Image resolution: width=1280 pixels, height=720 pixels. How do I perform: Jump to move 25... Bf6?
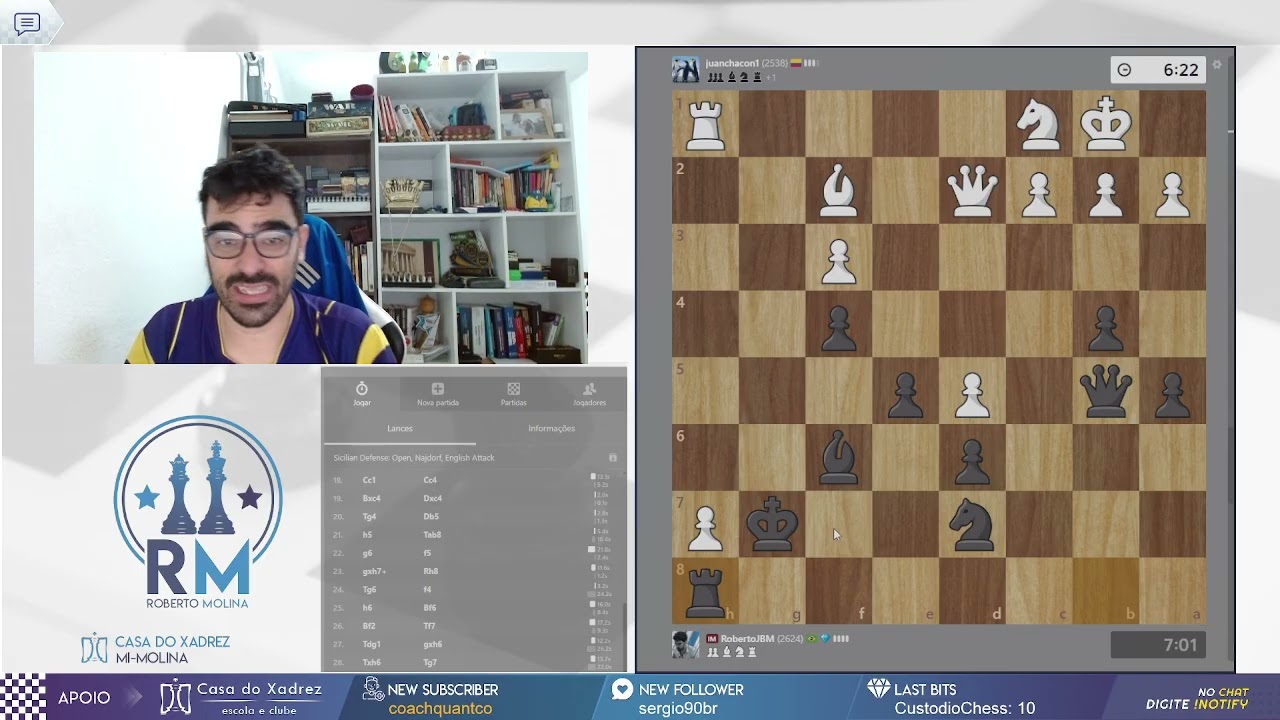click(430, 608)
